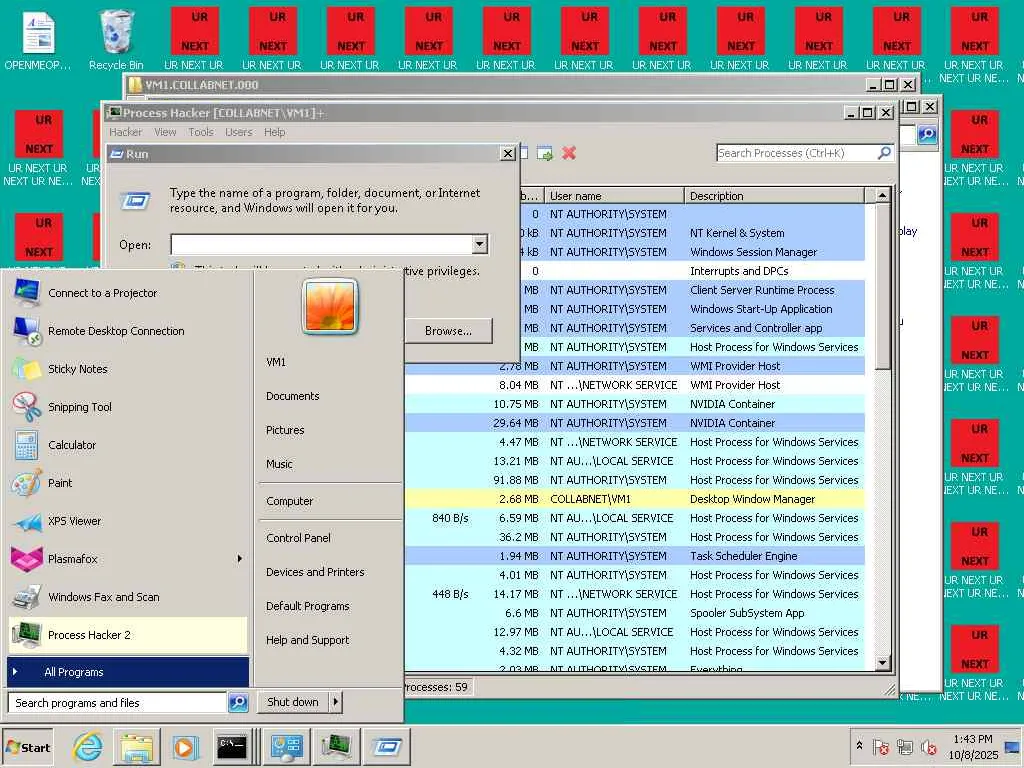
Task: Switch to Command Prompt on the taskbar
Action: (232, 747)
